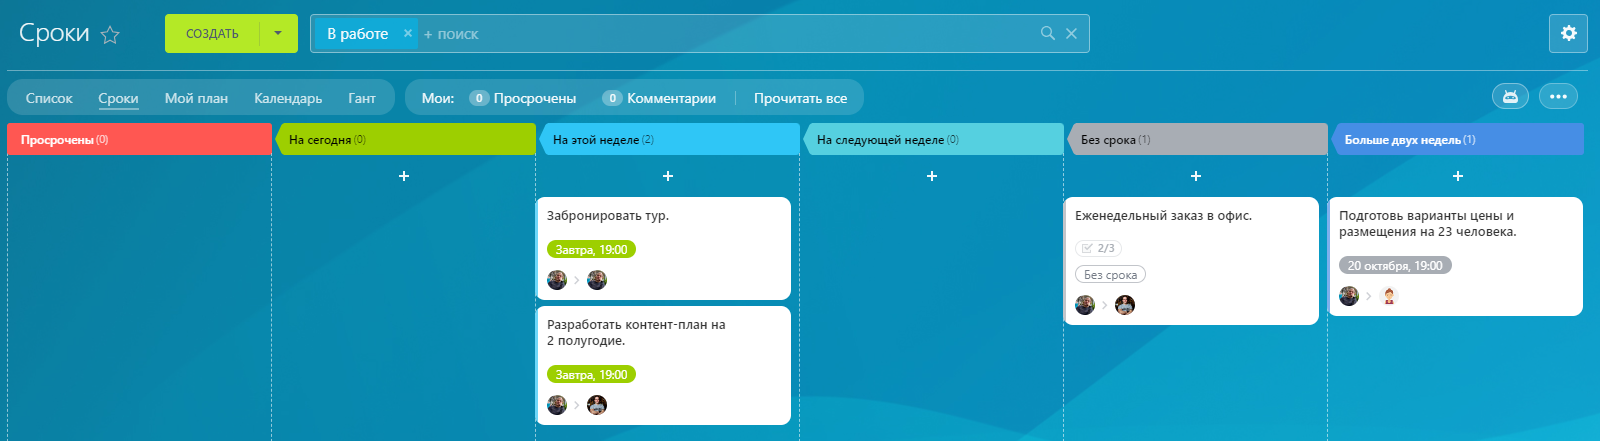This screenshot has width=1600, height=441.
Task: Filter by Просрочены counter
Action: (x=523, y=98)
